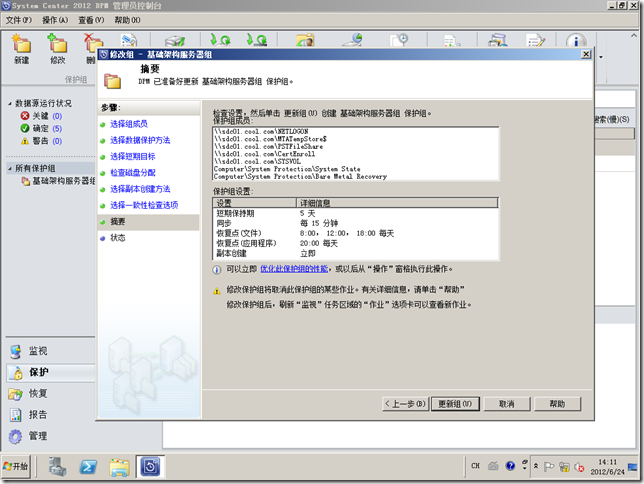
Task: Open the ribbon overflow dropdown arrow
Action: point(601,57)
